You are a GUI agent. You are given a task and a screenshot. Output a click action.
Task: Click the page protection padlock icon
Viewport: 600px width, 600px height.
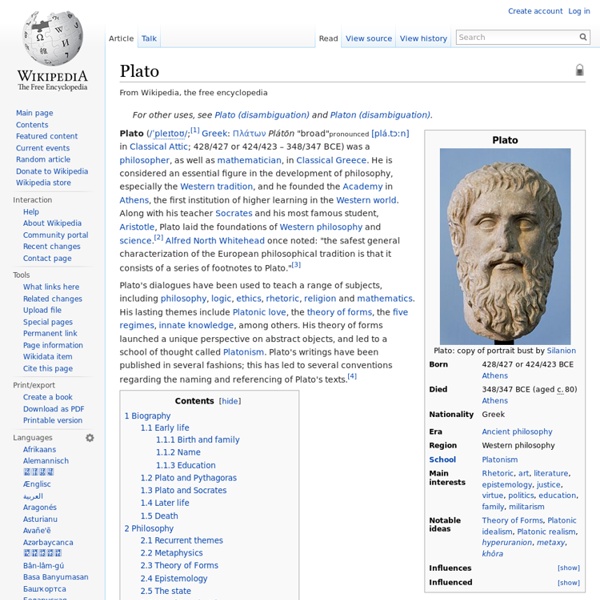click(580, 70)
